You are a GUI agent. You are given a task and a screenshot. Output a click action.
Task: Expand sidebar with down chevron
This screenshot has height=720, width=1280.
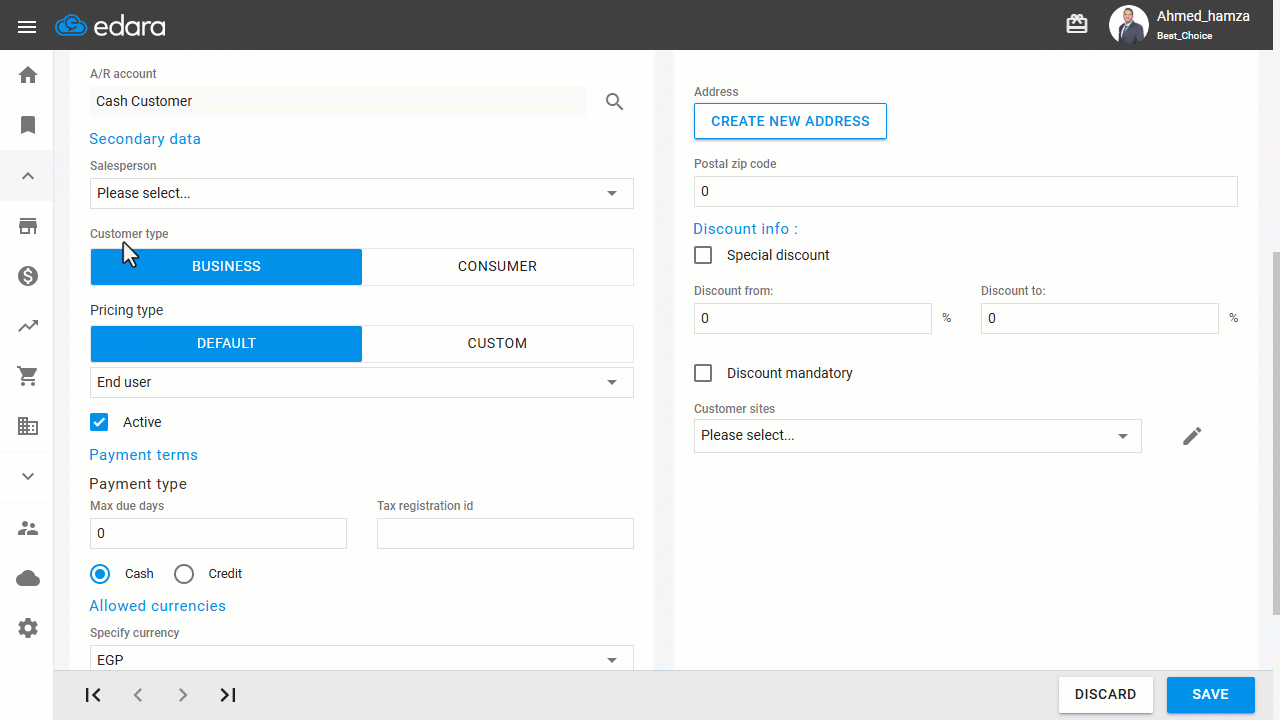point(28,477)
